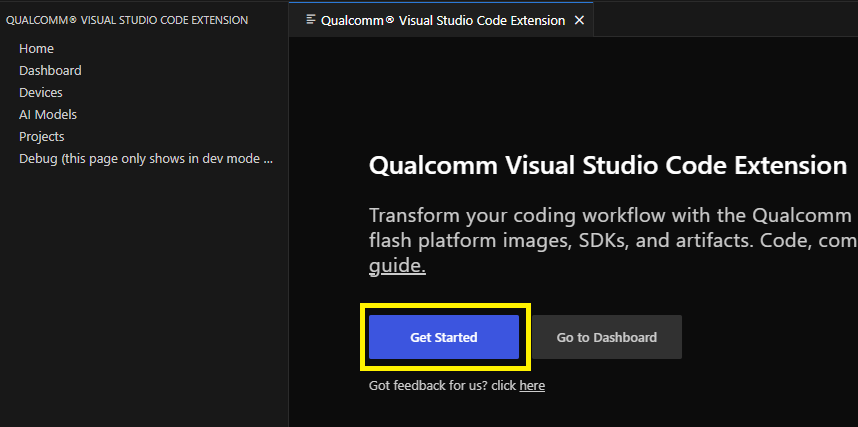Image resolution: width=858 pixels, height=427 pixels.
Task: Open the Dashboard sidebar entry
Action: point(50,71)
